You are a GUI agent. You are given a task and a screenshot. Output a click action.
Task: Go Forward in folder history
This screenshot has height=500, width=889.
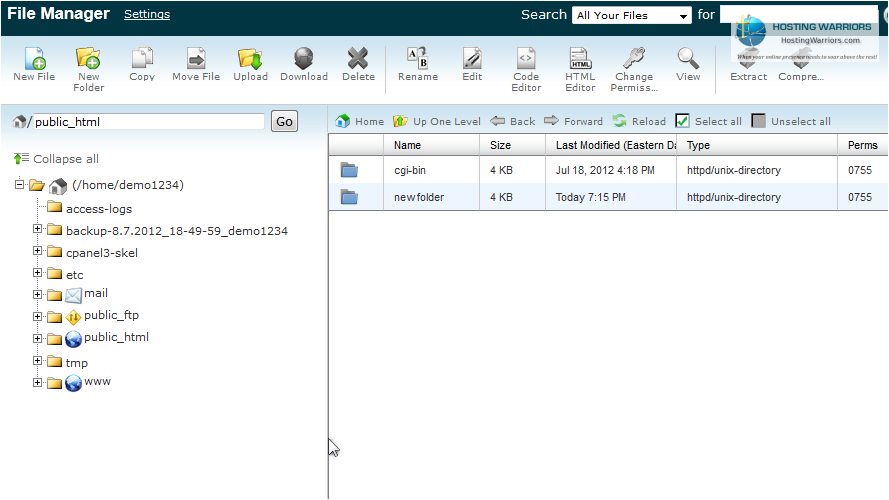pyautogui.click(x=573, y=121)
